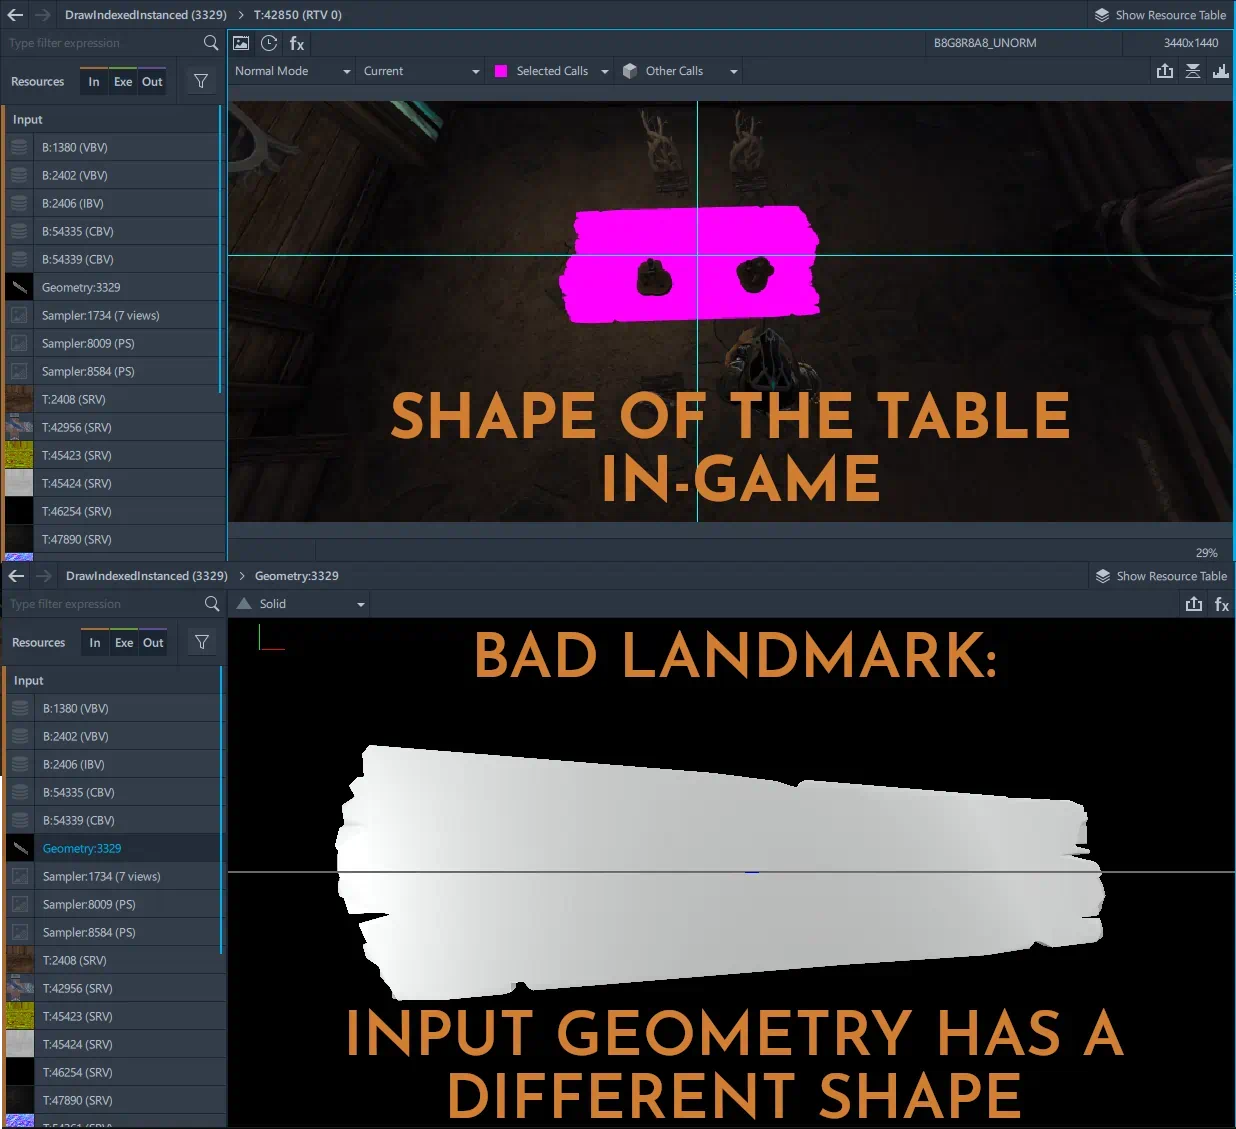Click the filter funnel icon in top resources panel
Screen dimensions: 1236x1129
tap(201, 82)
